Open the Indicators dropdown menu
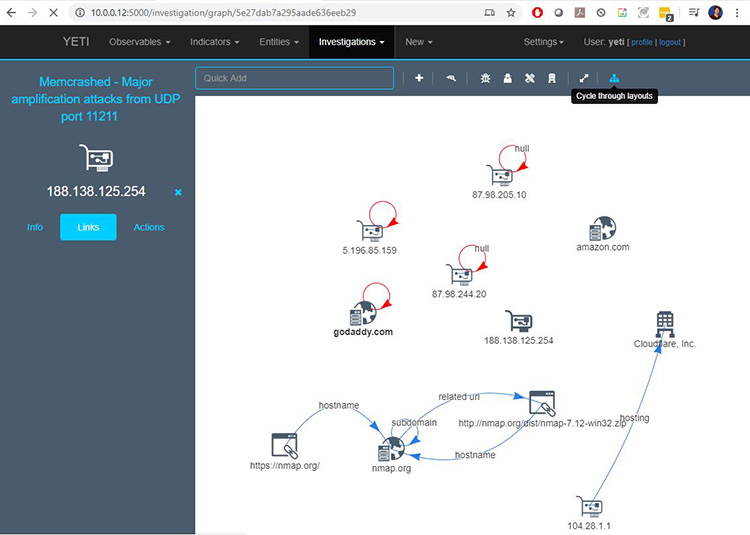Image resolution: width=750 pixels, height=535 pixels. 215,42
